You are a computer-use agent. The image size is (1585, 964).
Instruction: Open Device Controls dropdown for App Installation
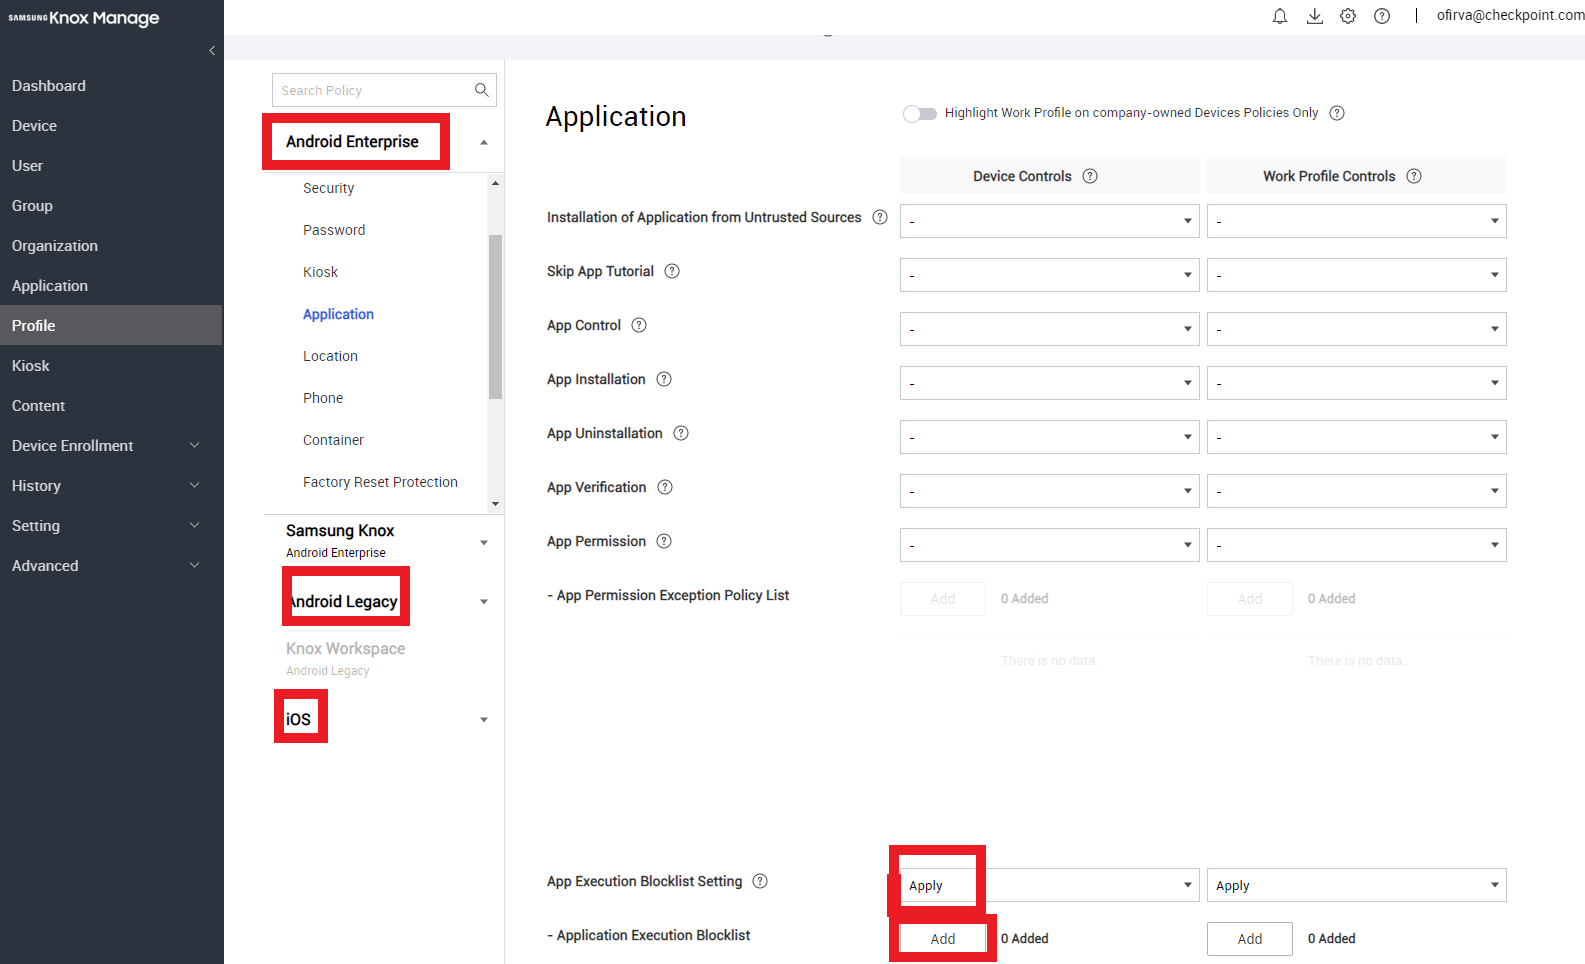pyautogui.click(x=1050, y=383)
